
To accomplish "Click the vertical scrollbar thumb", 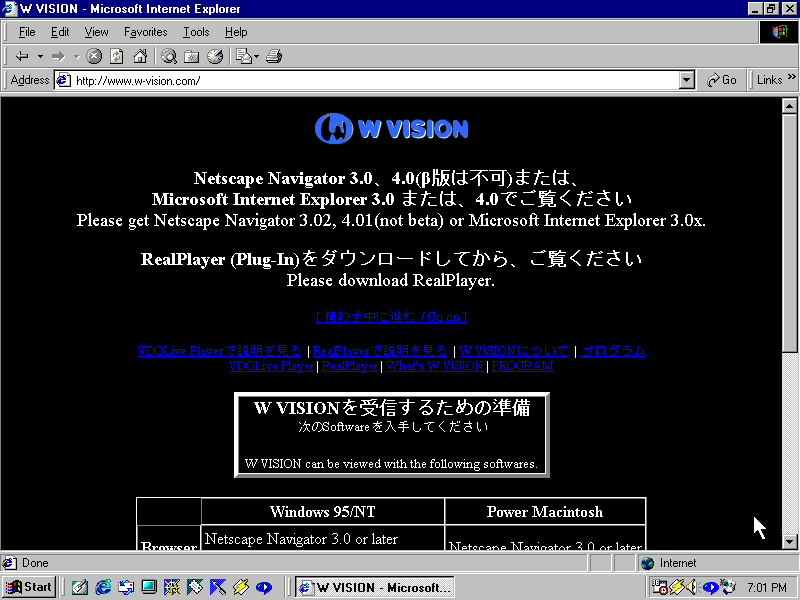I will (789, 232).
